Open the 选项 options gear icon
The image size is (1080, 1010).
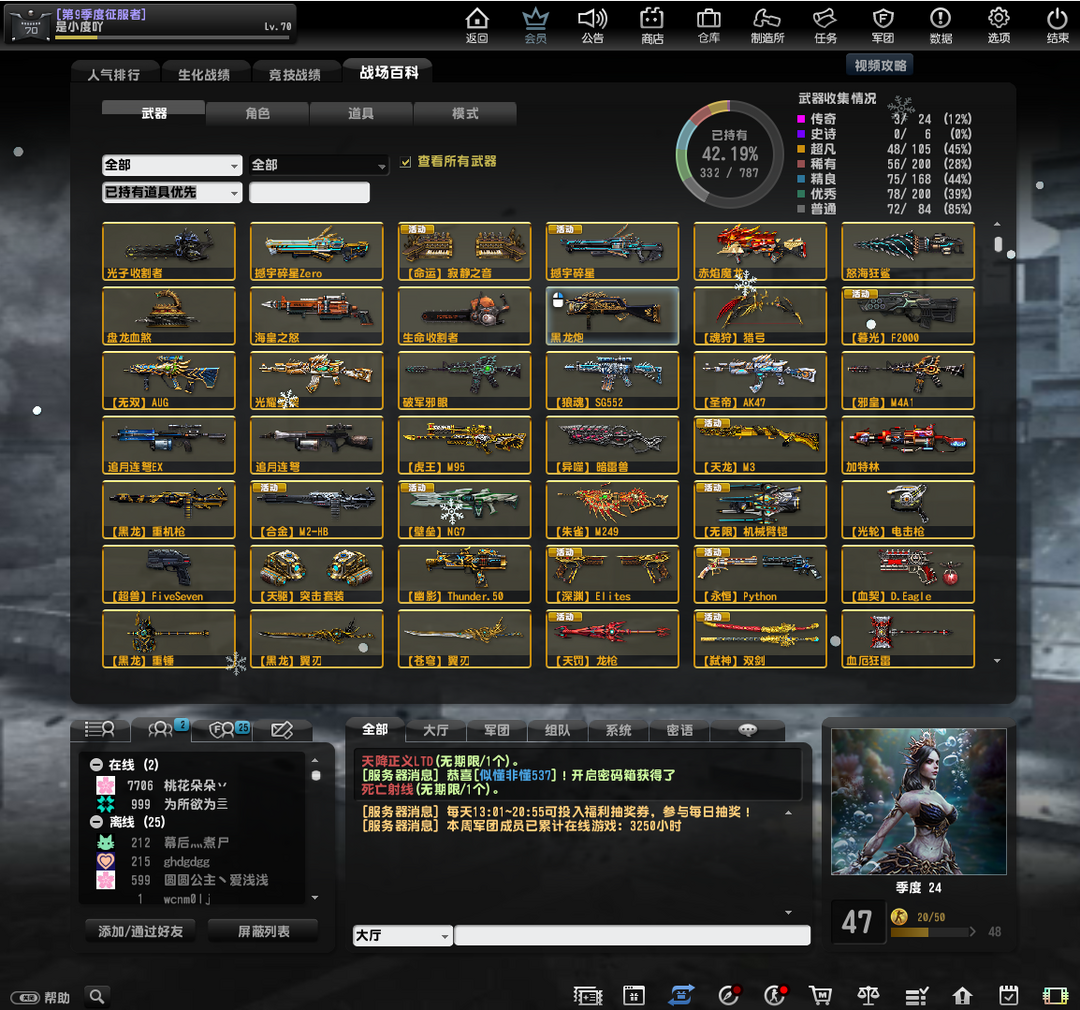tap(998, 24)
